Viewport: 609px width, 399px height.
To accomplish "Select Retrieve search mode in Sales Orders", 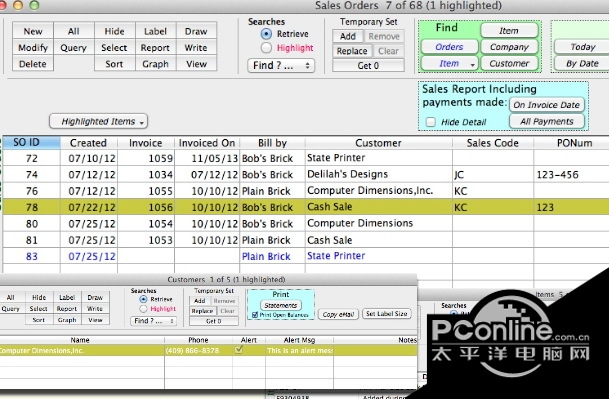I will (x=266, y=34).
